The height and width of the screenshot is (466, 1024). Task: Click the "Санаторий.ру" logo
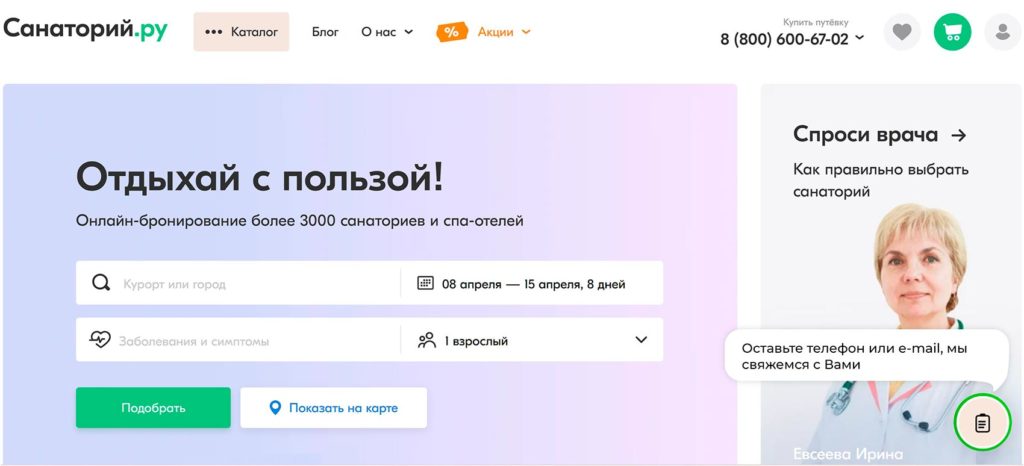86,30
